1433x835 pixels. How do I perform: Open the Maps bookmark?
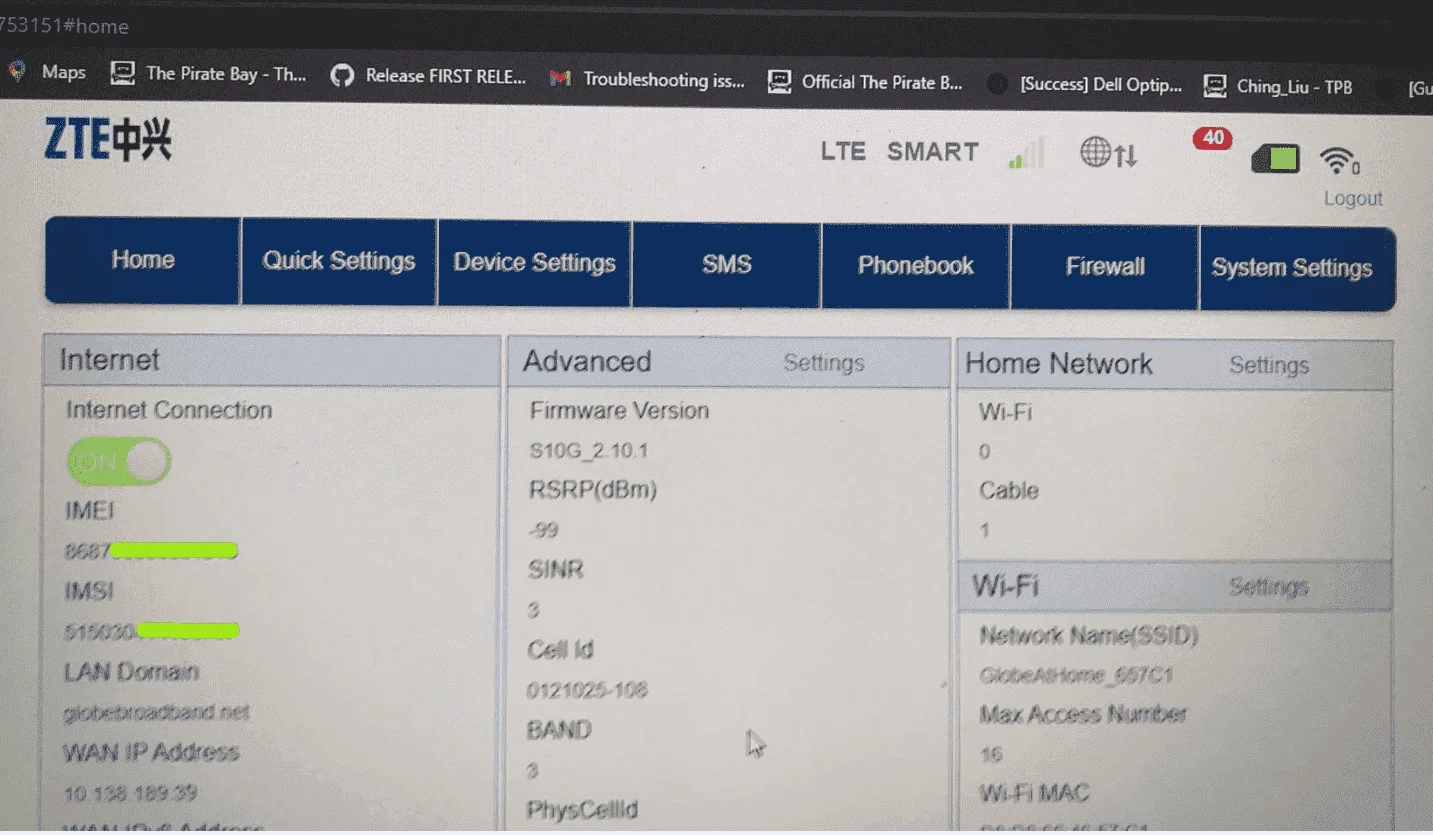tap(47, 72)
